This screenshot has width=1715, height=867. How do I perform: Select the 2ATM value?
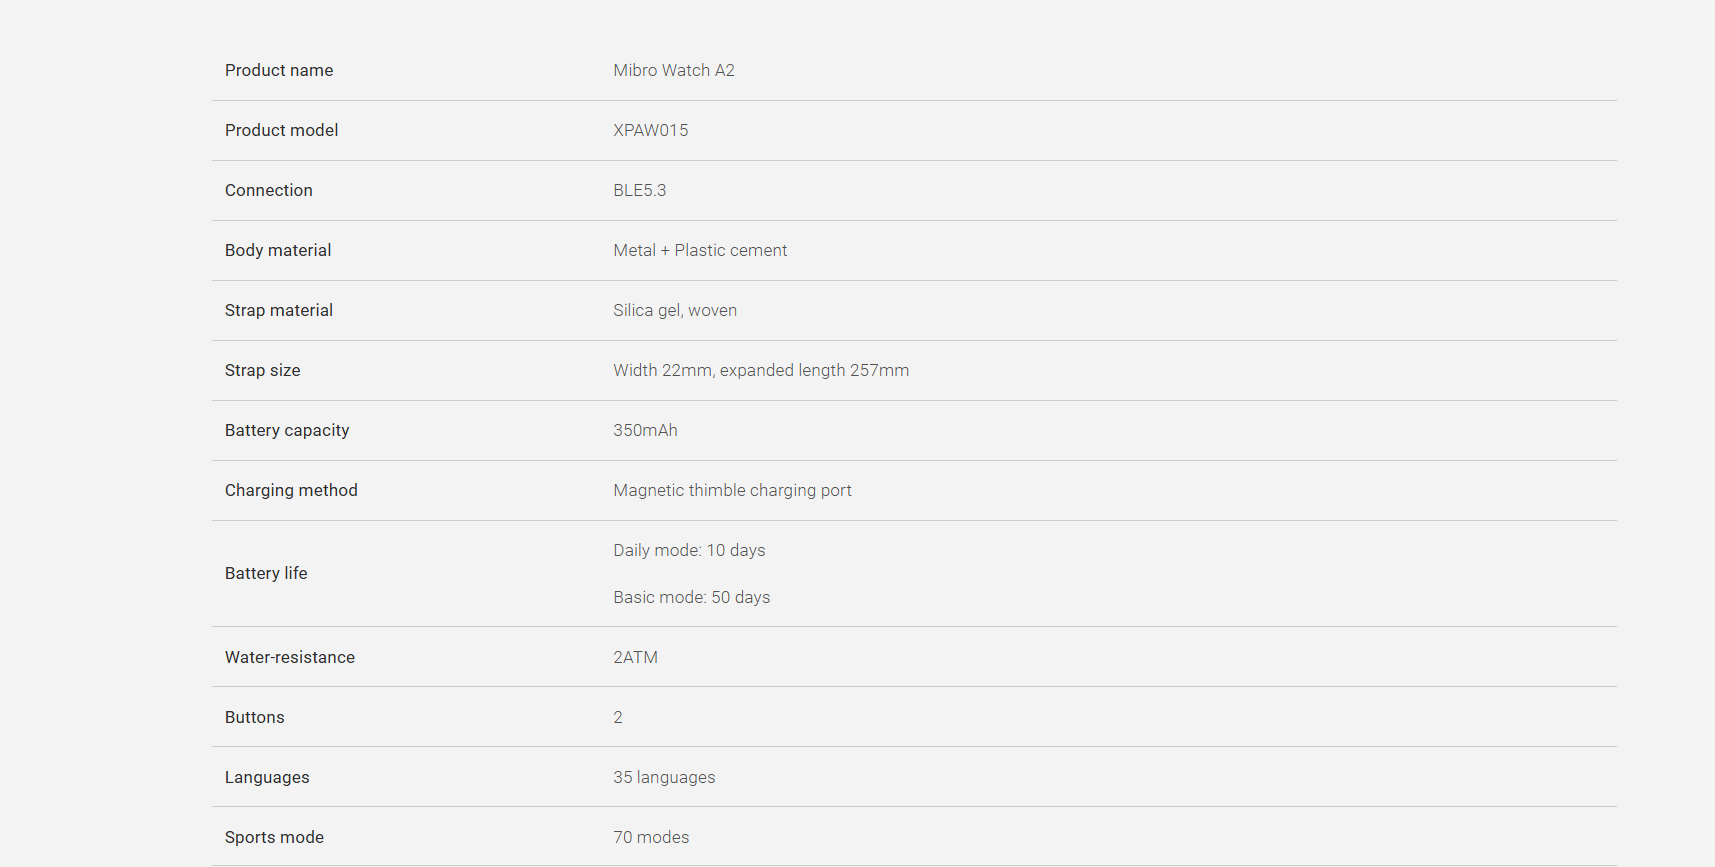coord(635,657)
